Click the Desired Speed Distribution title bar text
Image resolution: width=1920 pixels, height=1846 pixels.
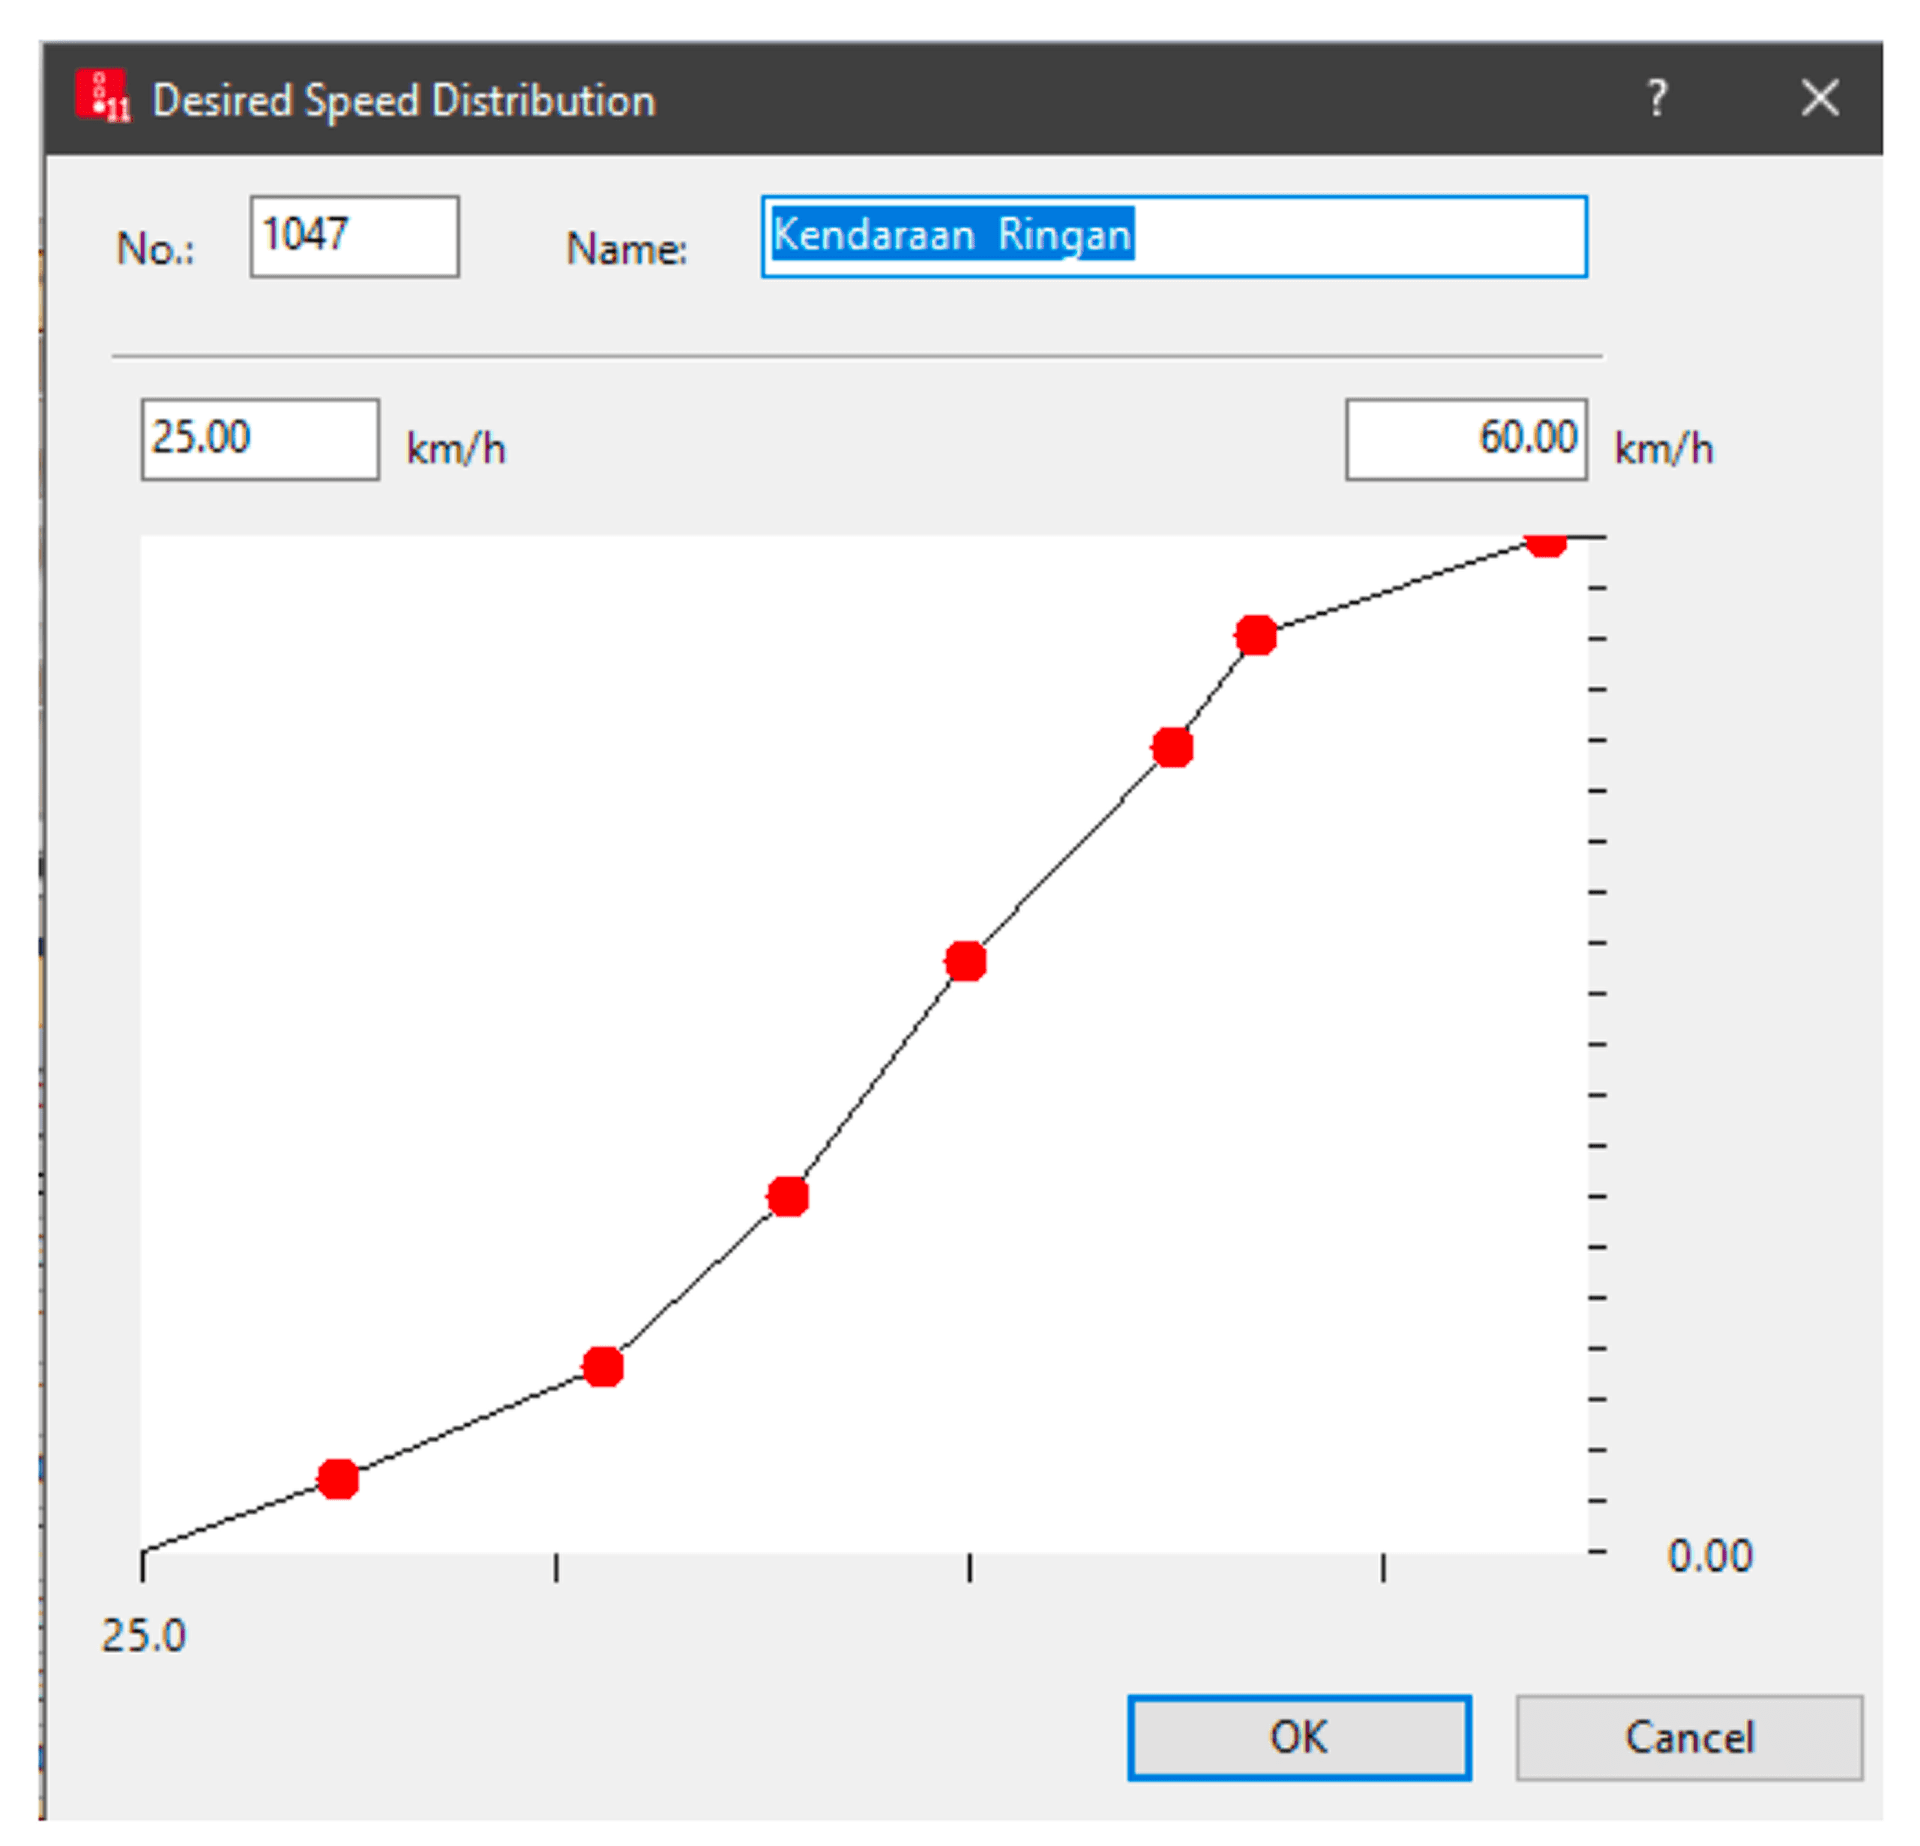(403, 101)
